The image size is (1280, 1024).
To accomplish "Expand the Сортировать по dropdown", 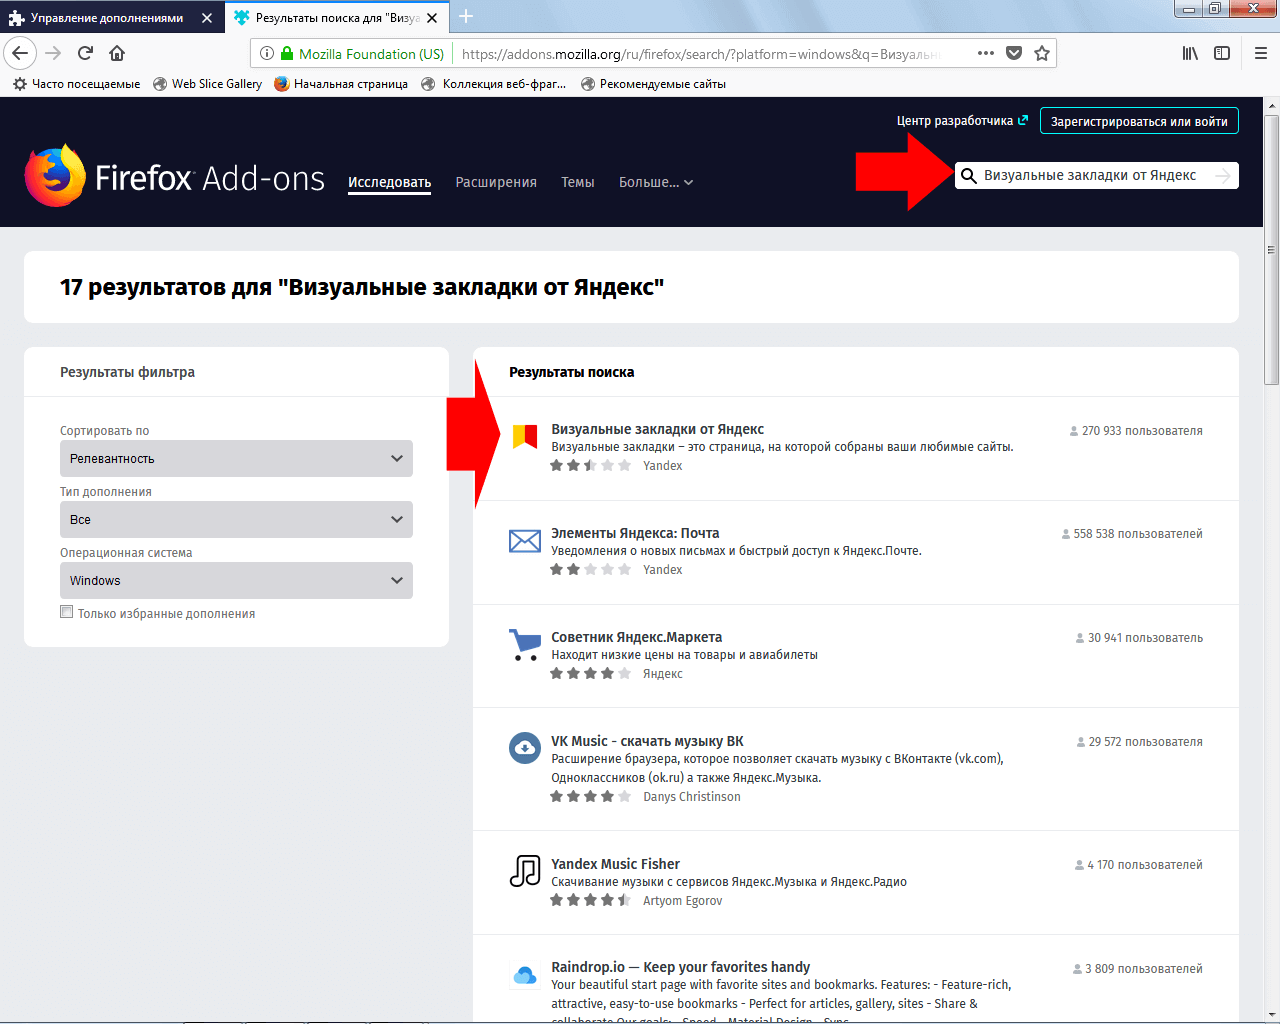I will 236,458.
